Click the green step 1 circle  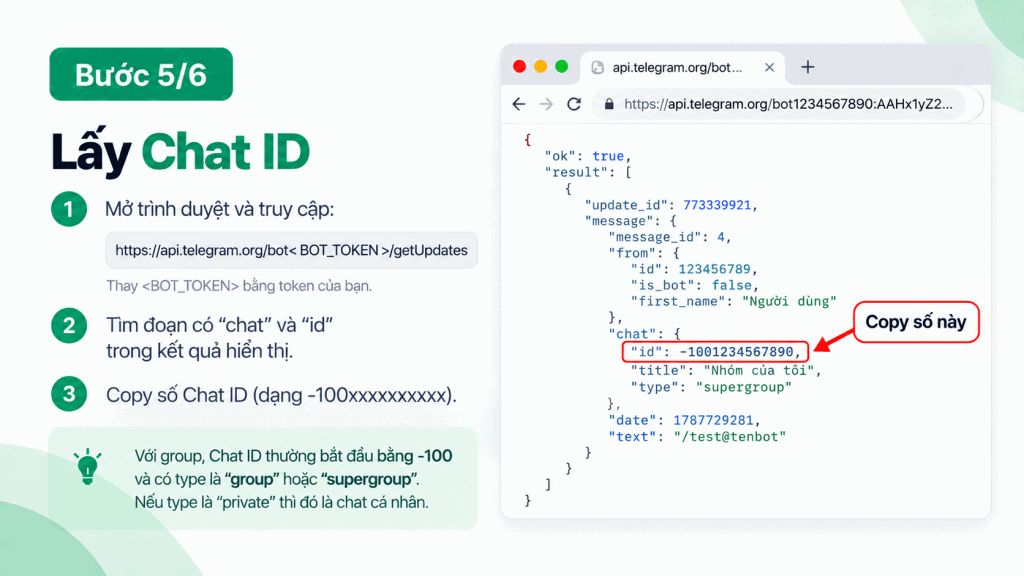tap(69, 209)
